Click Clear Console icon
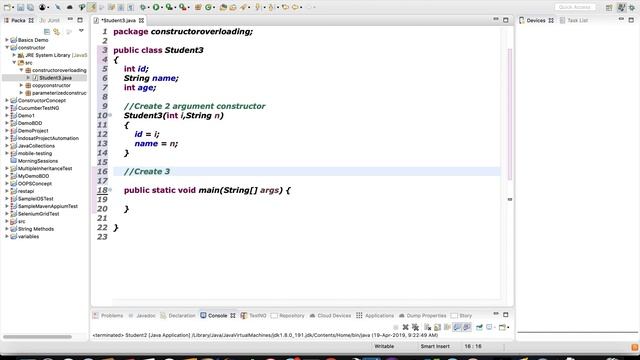This screenshot has width=640, height=360. 427,327
